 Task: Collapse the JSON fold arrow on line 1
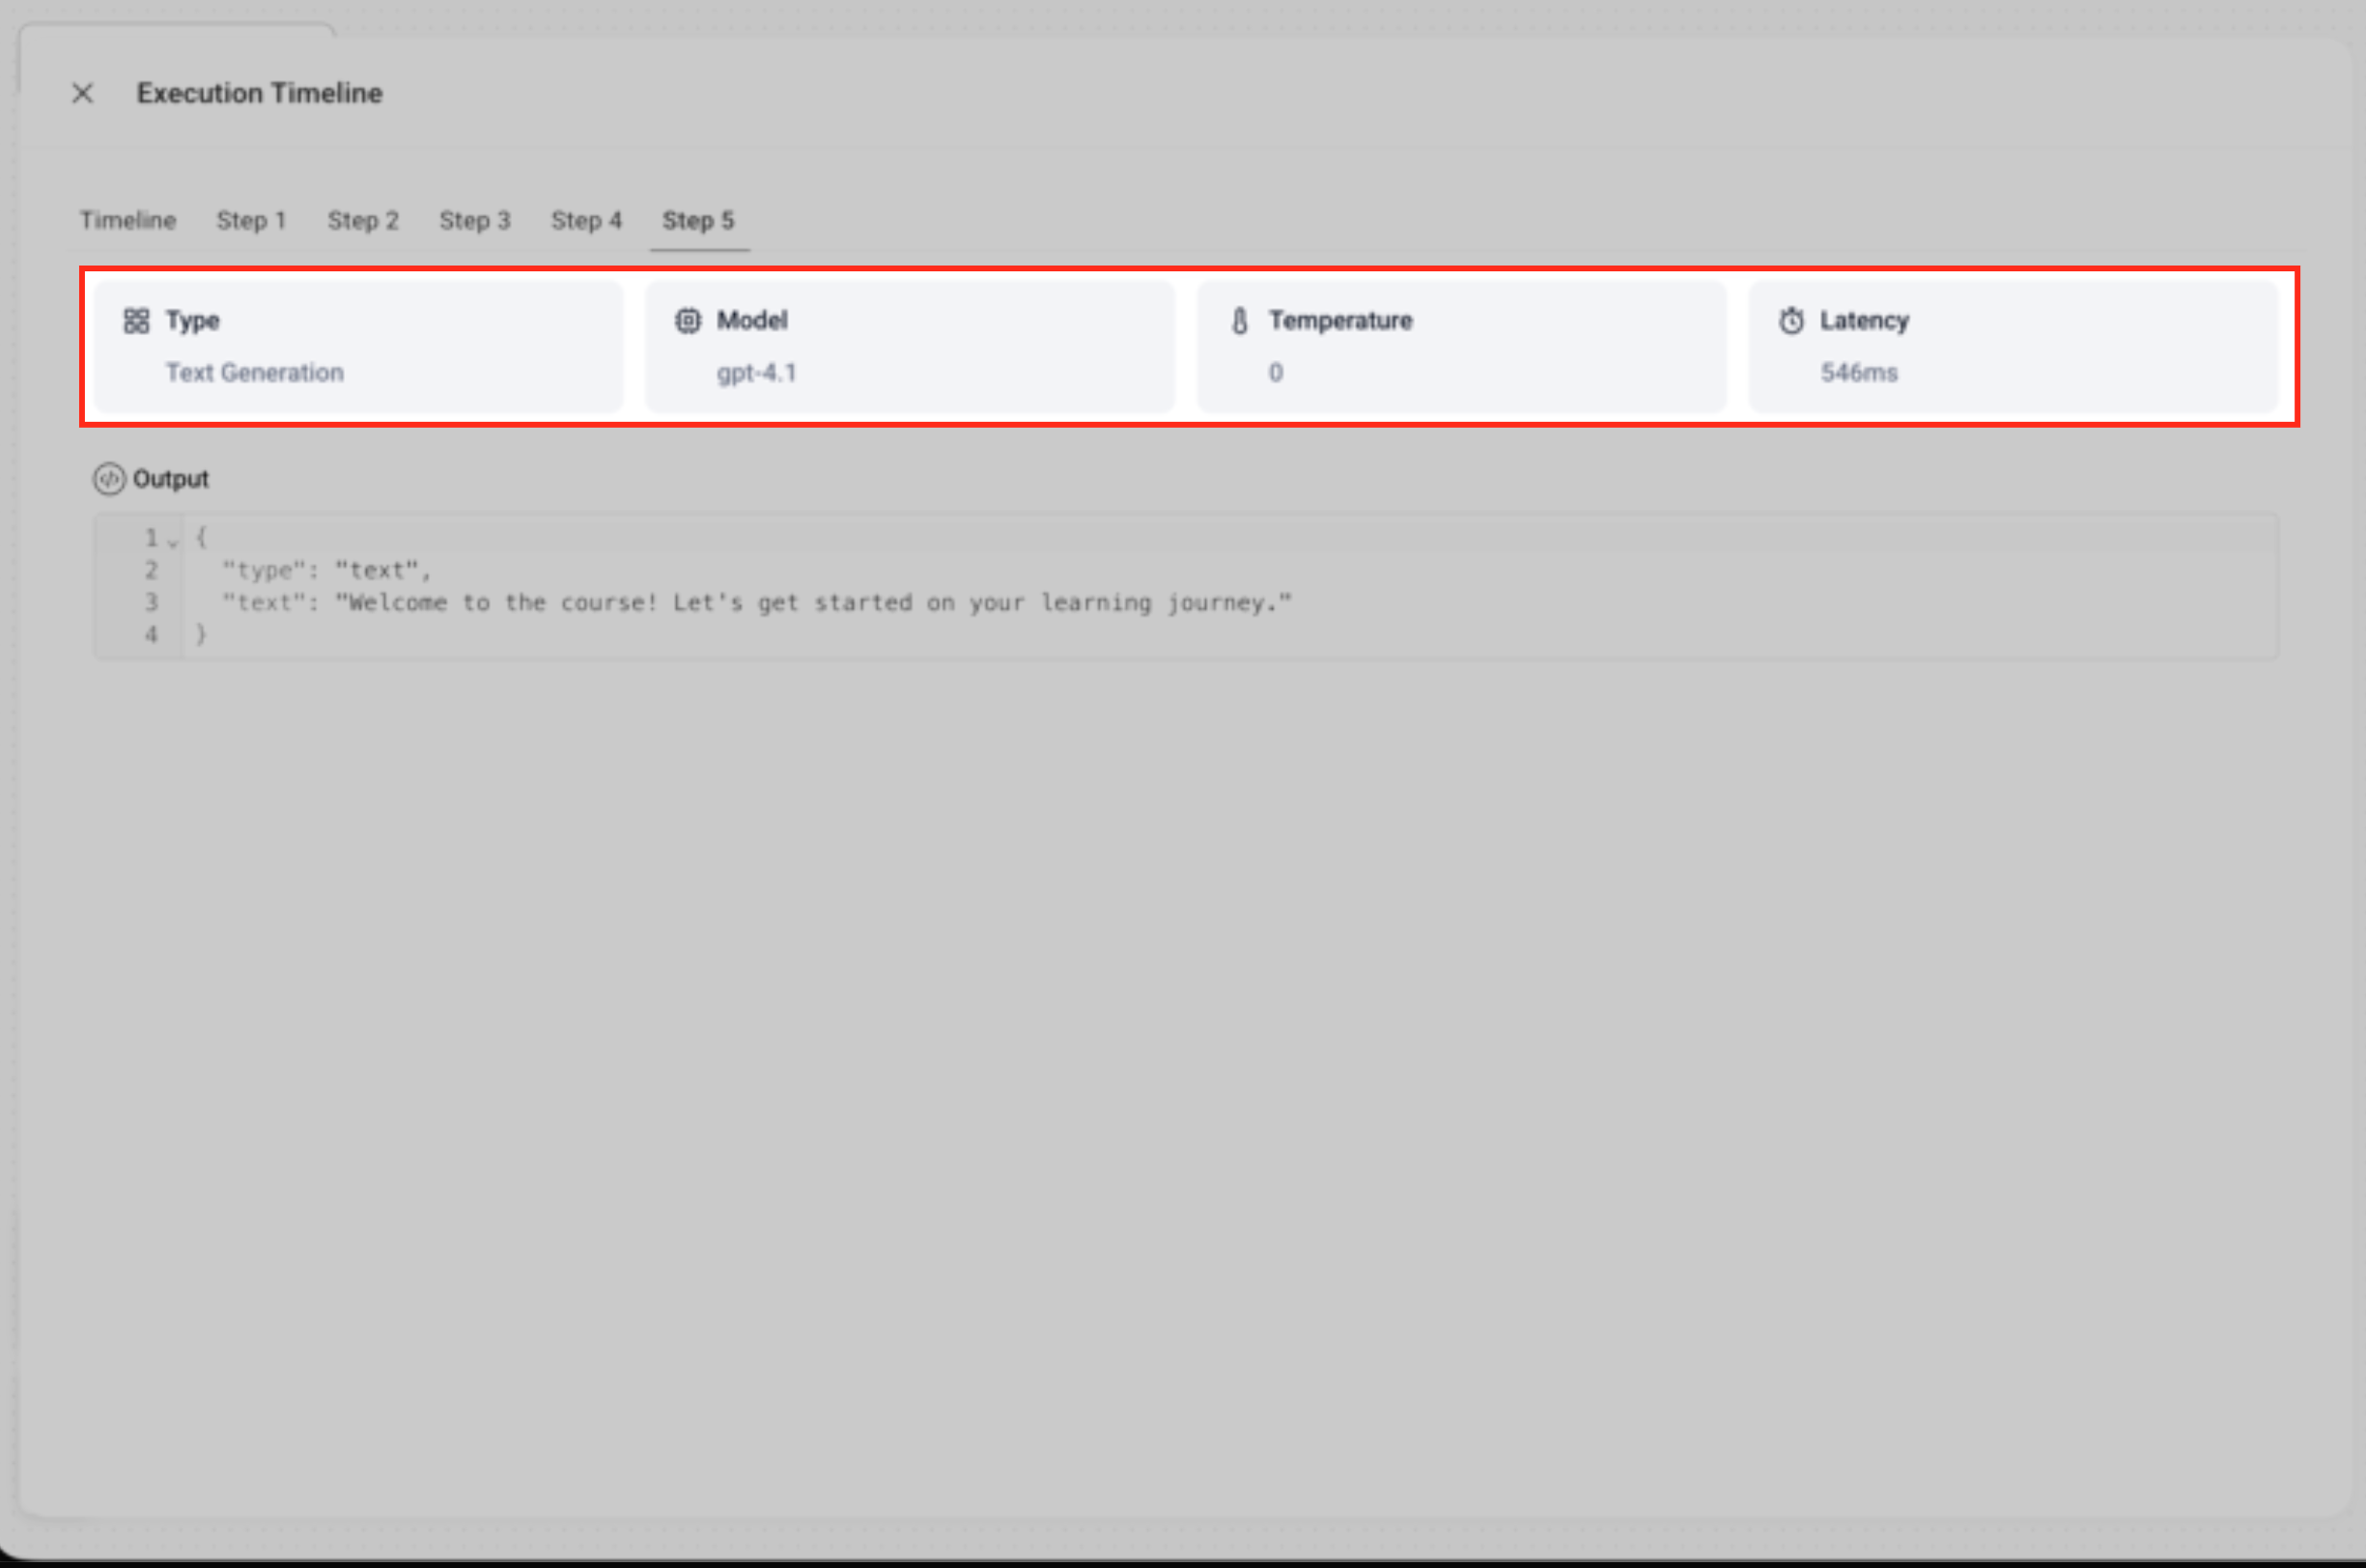(173, 541)
